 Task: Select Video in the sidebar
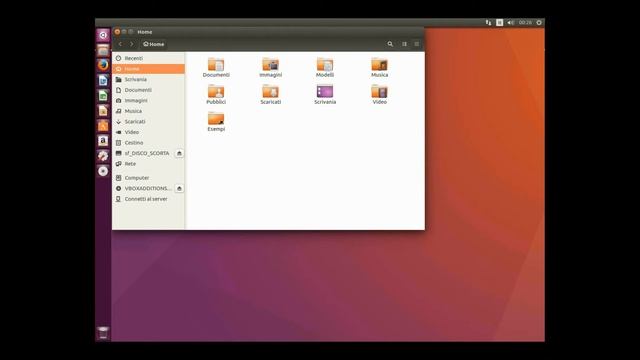149,132
